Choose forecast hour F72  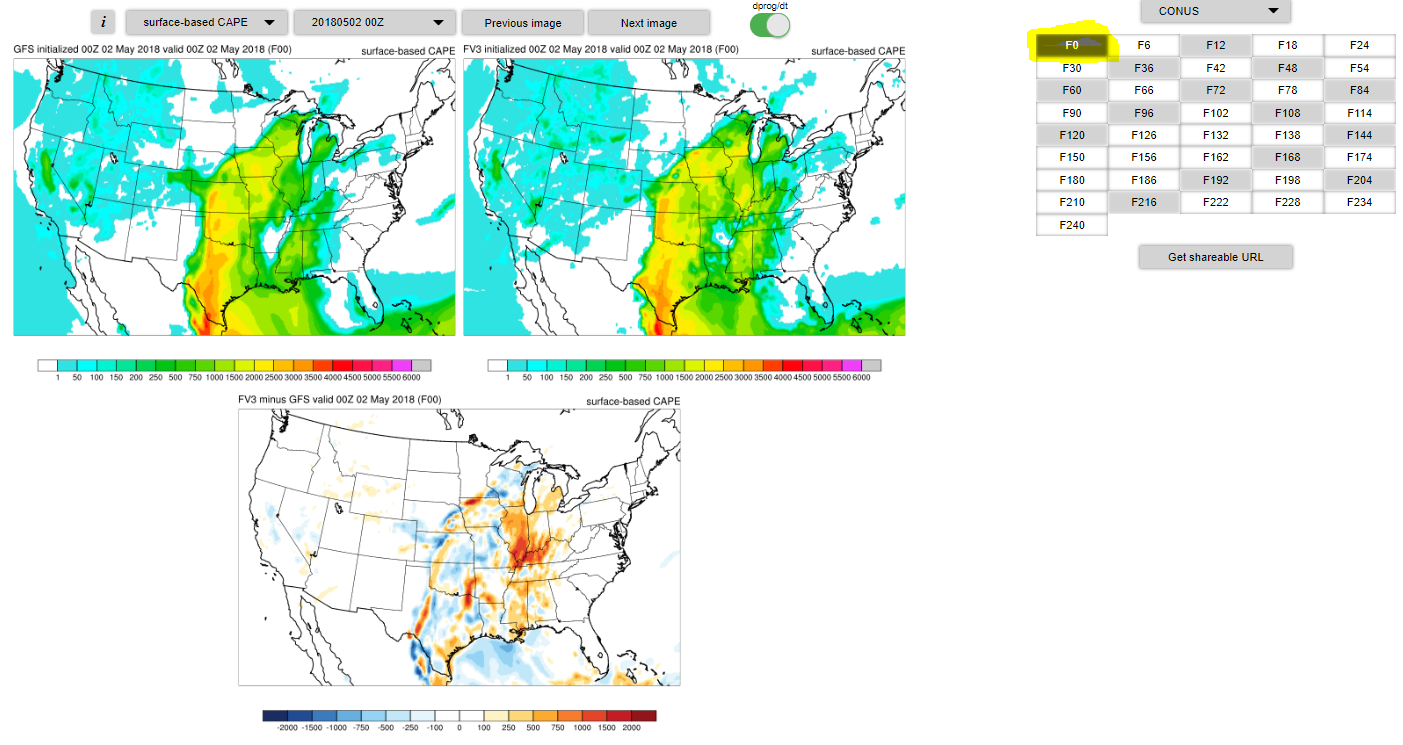tap(1215, 90)
